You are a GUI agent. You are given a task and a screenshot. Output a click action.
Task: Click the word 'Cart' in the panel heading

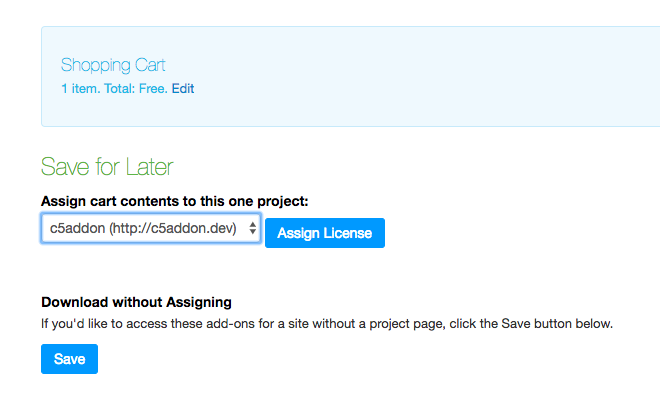pos(150,65)
